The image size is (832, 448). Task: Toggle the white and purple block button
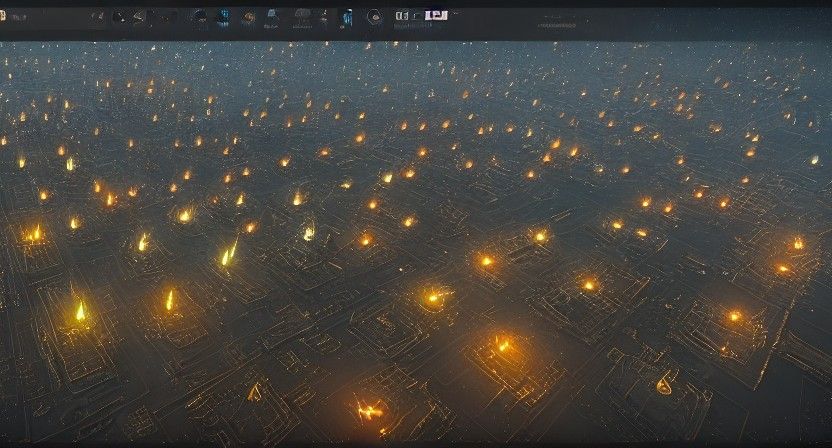tap(435, 15)
